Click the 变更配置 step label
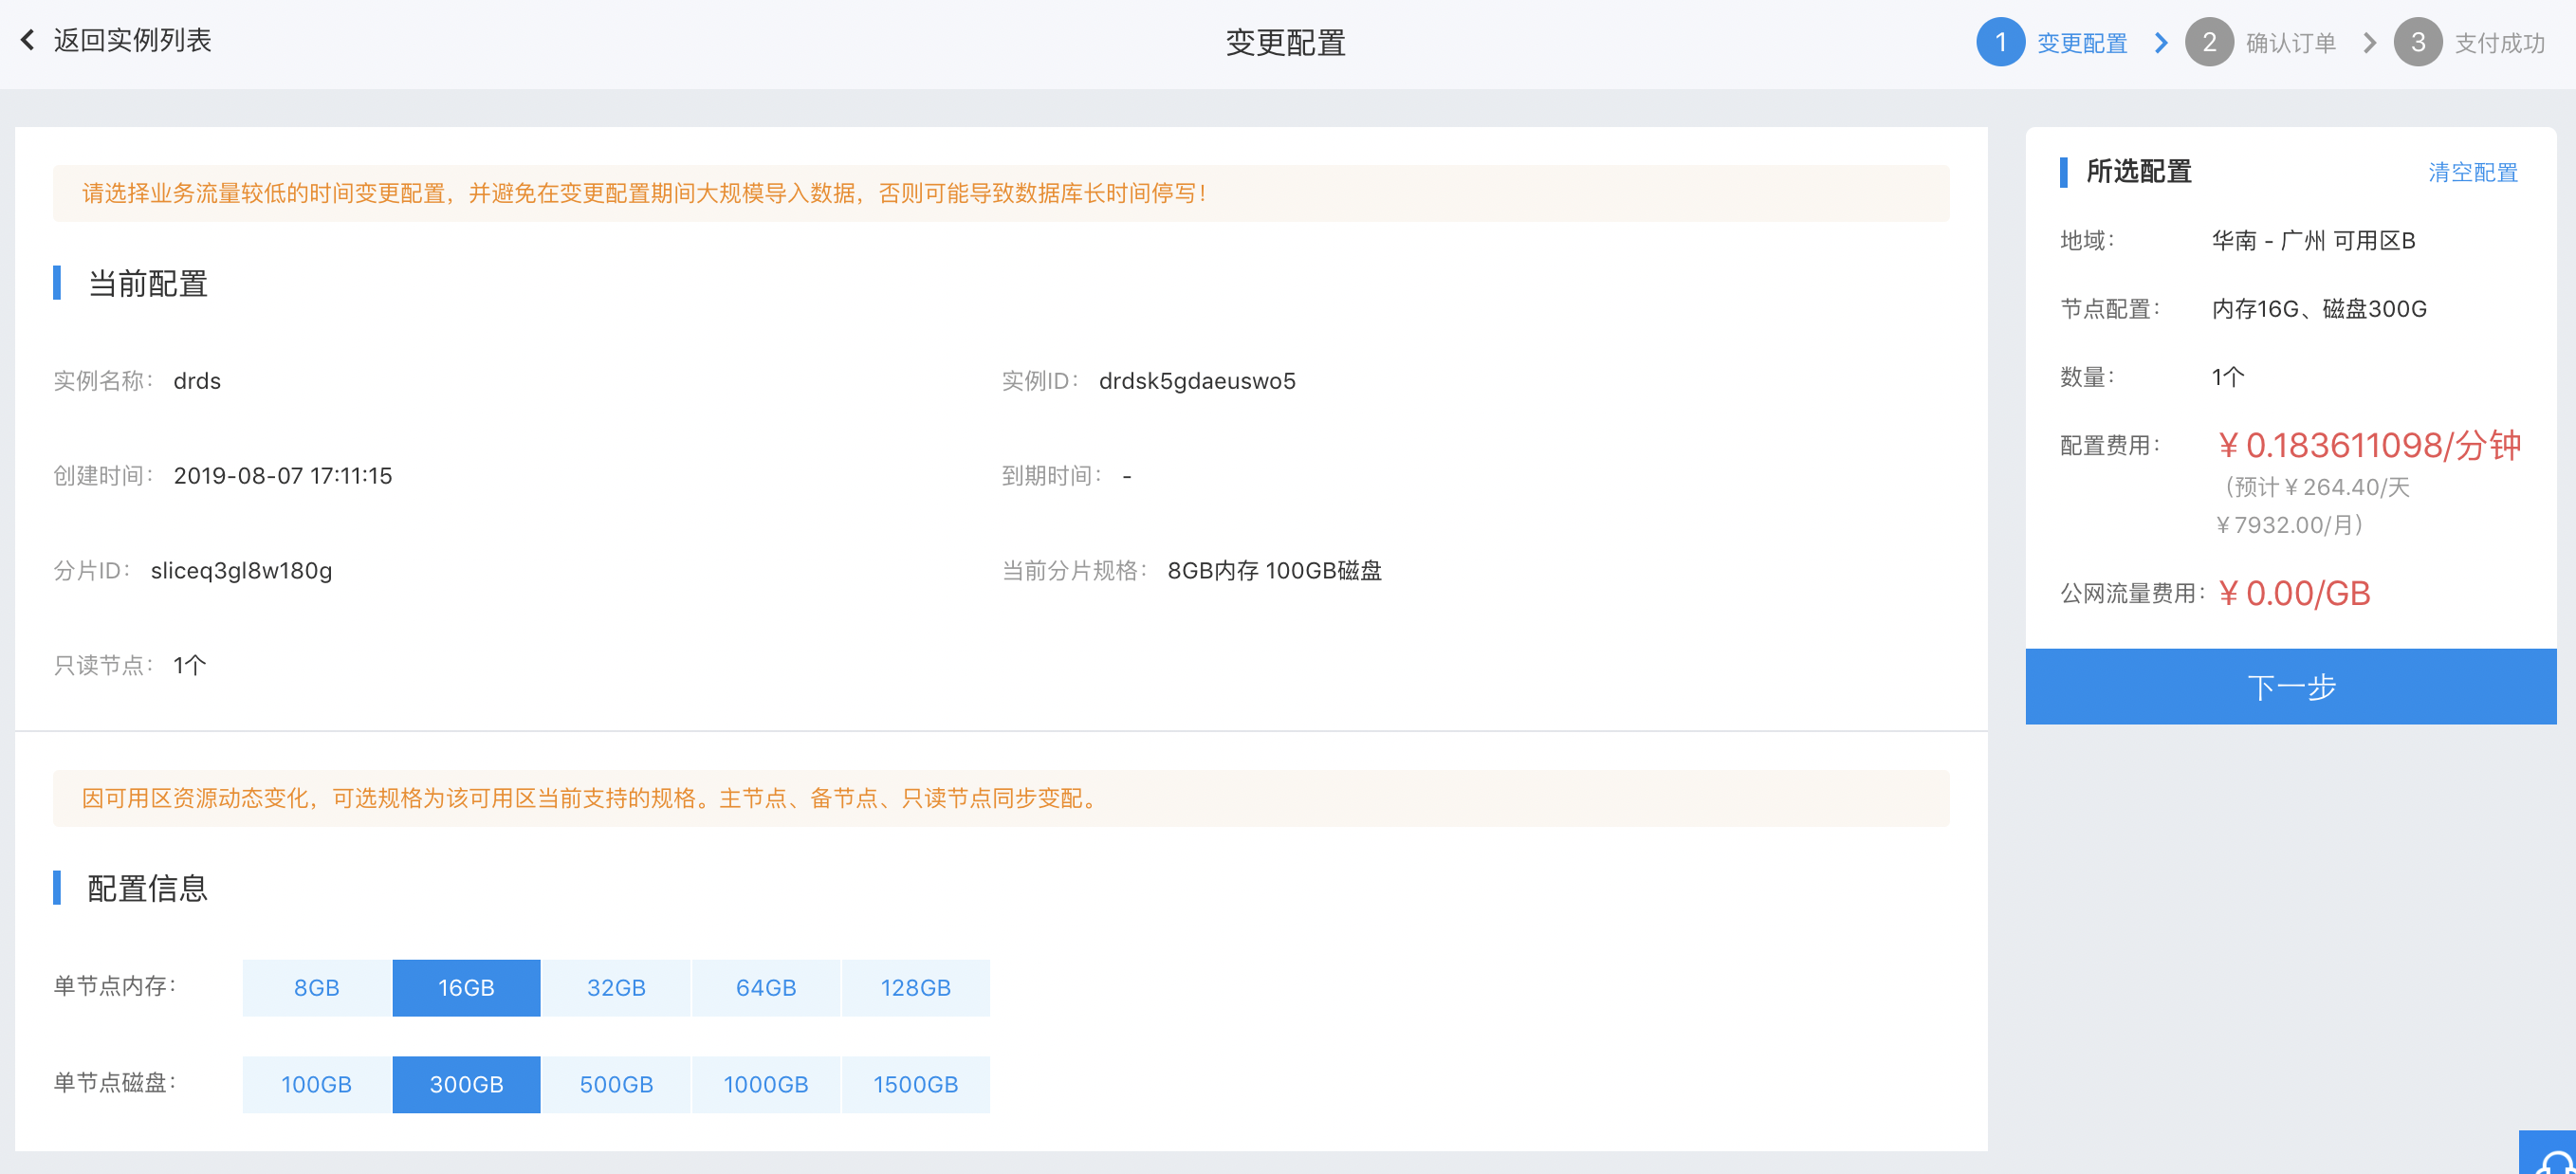Viewport: 2576px width, 1174px height. 2082,43
